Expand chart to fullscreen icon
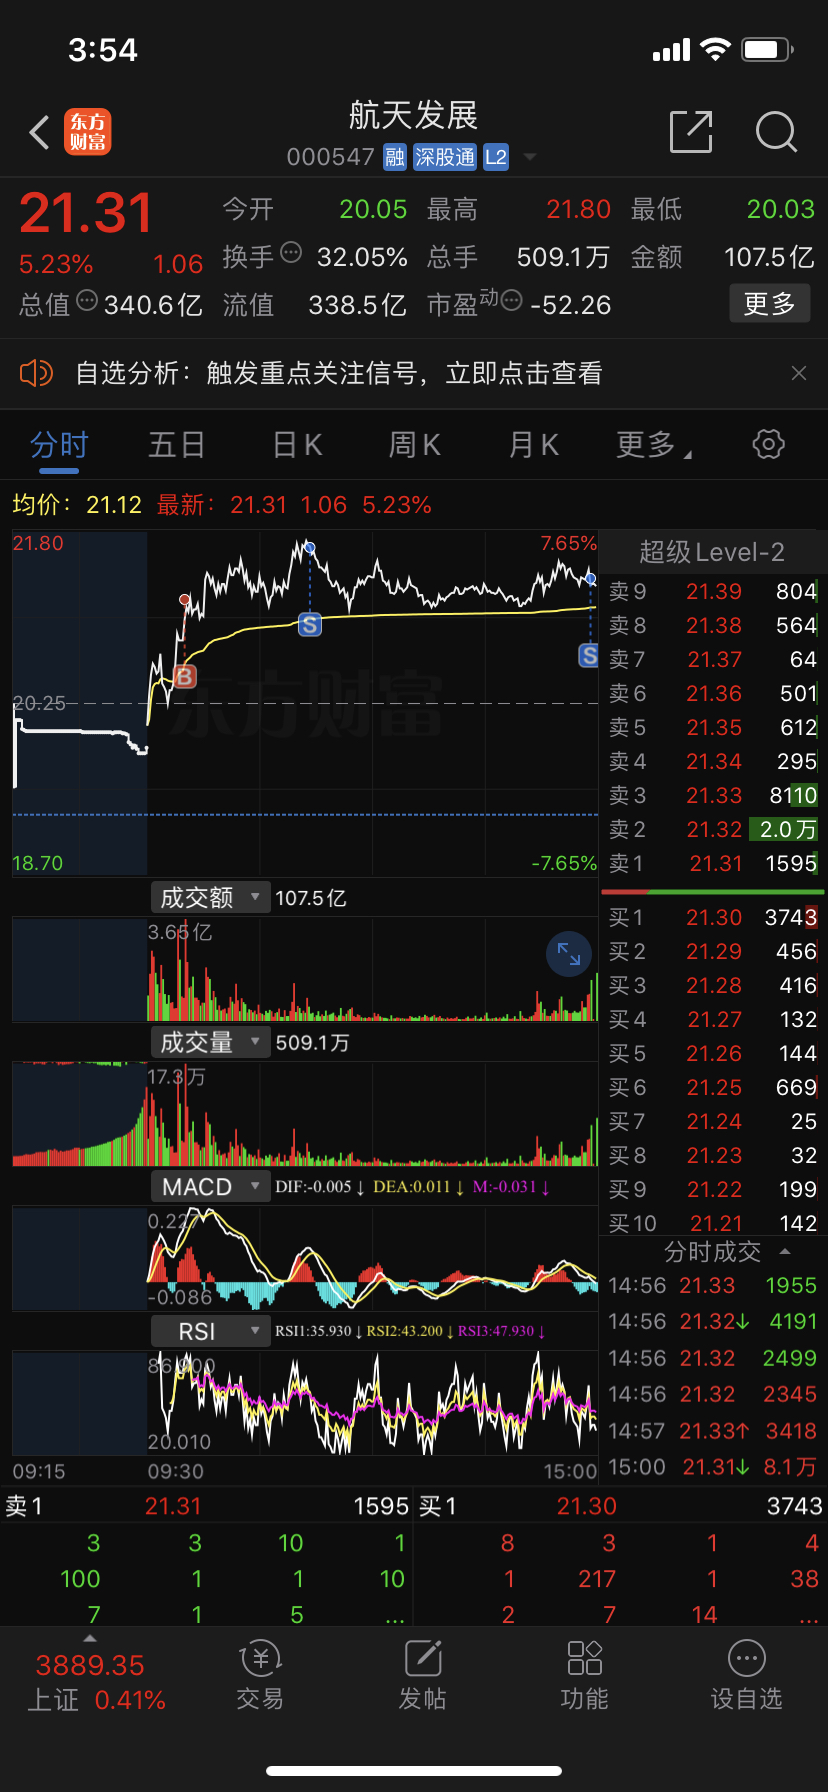The image size is (828, 1792). pos(569,954)
